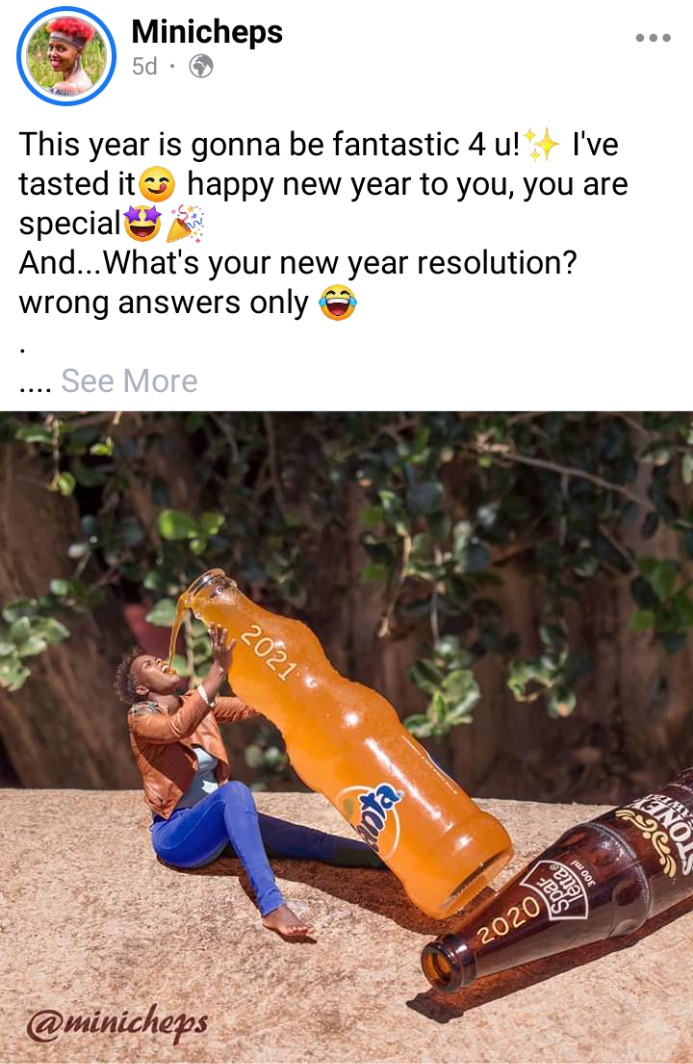Click the 2021 label on the Fanta bottle
Viewport: 693px width, 1064px height.
coord(269,652)
